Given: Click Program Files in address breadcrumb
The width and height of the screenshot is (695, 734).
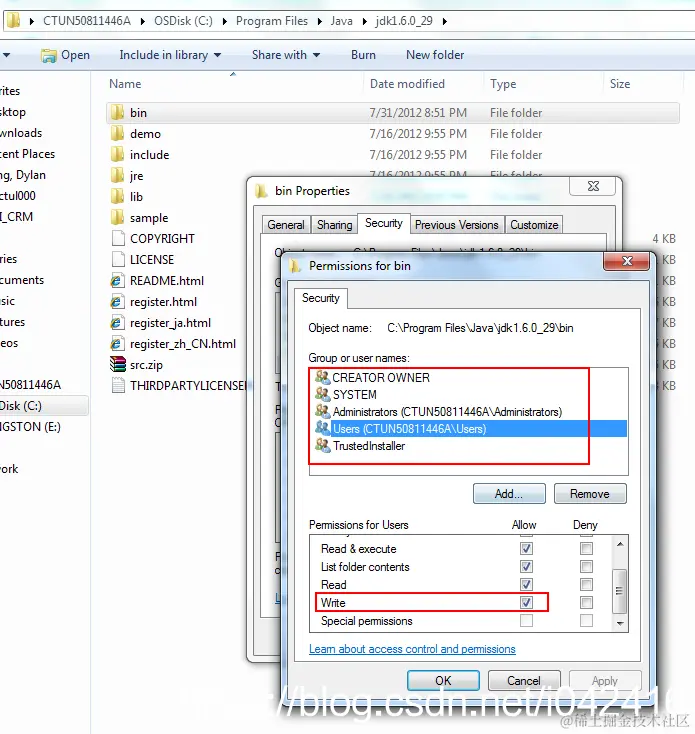Looking at the screenshot, I should (x=272, y=21).
